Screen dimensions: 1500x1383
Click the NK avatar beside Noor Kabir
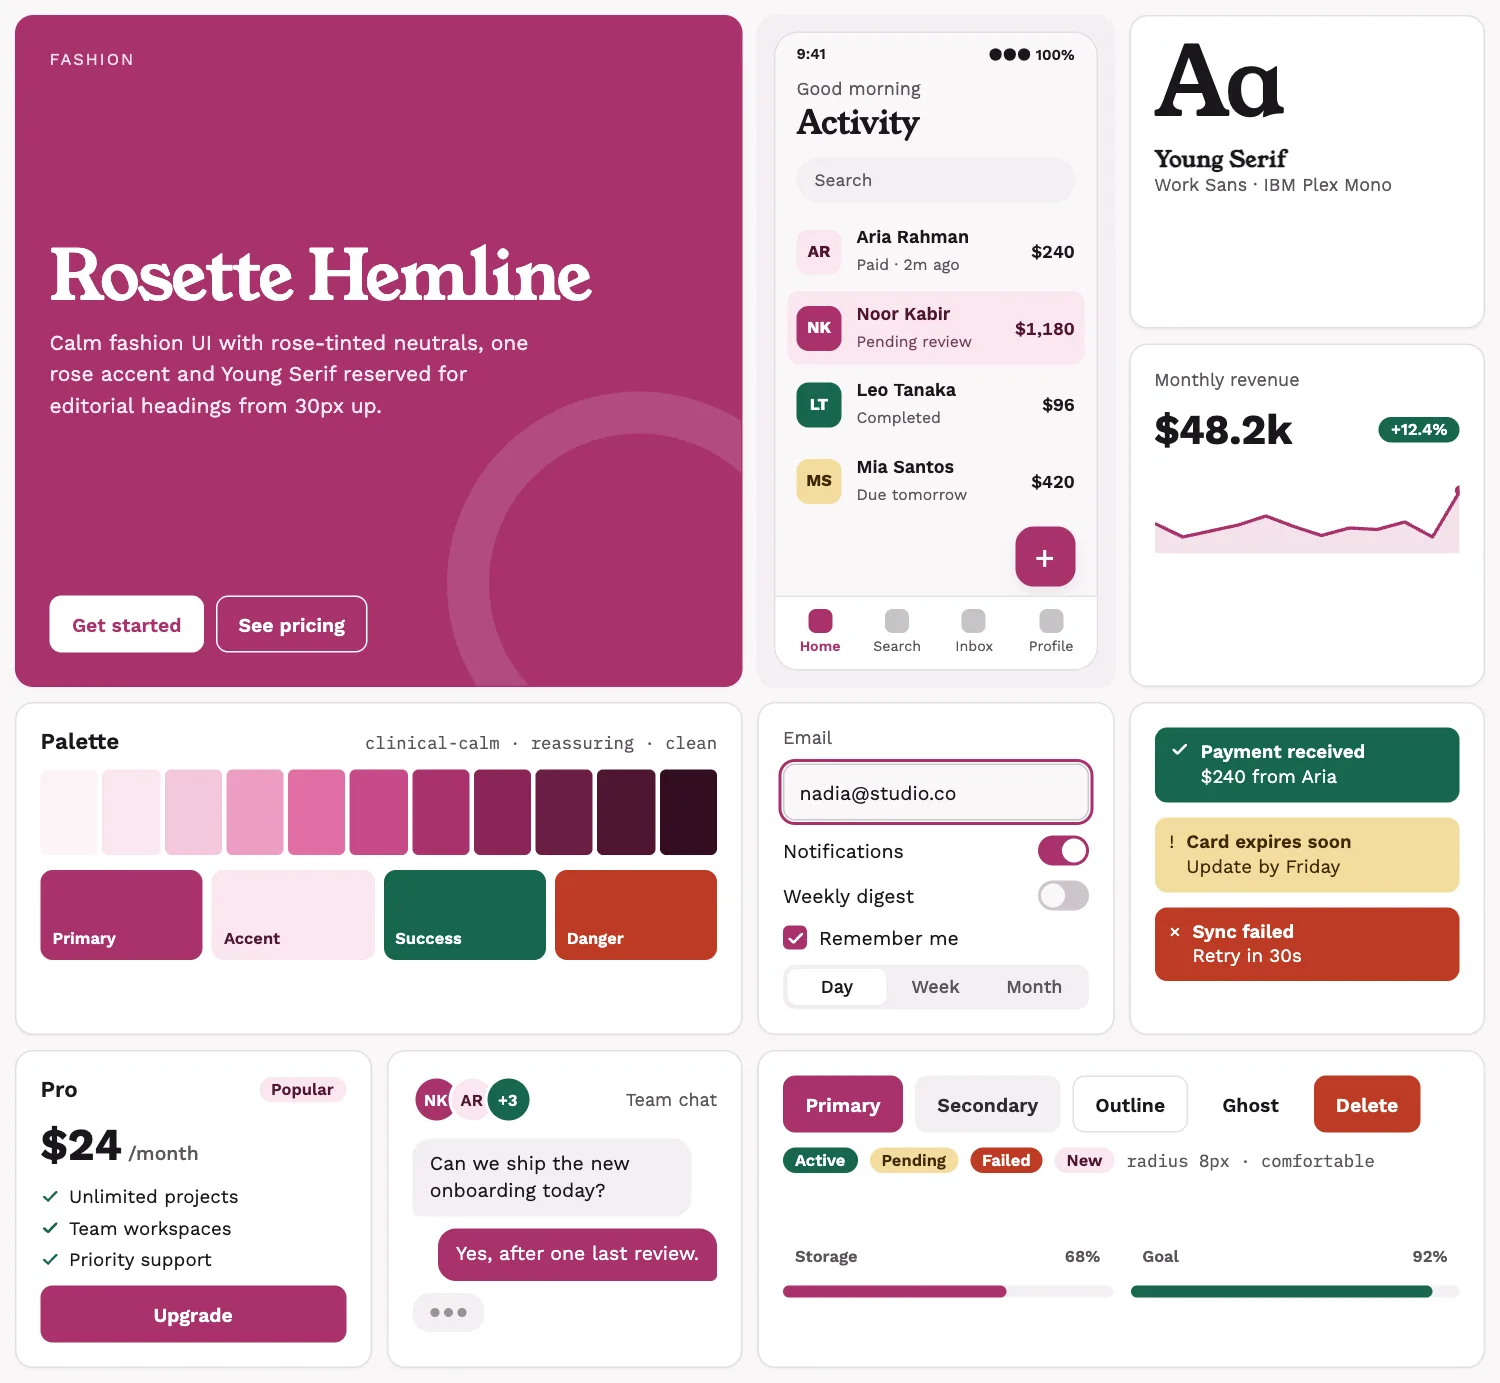(819, 328)
